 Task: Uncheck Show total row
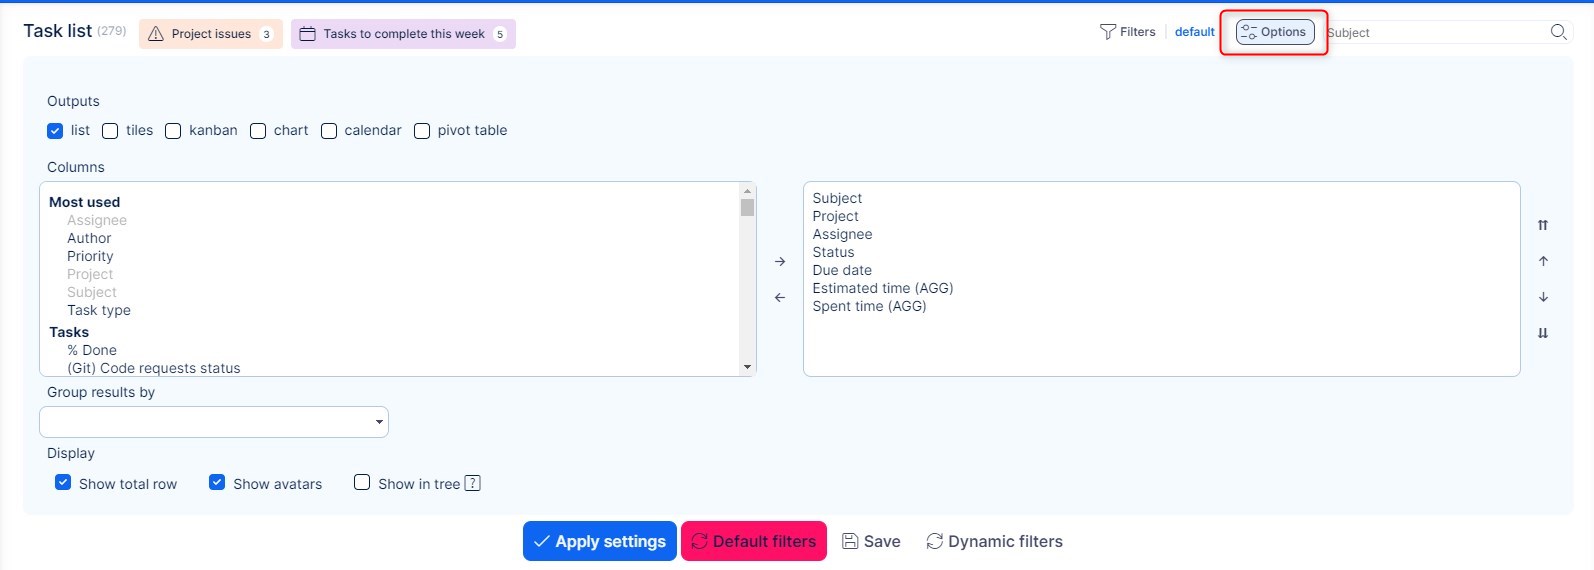(x=63, y=483)
